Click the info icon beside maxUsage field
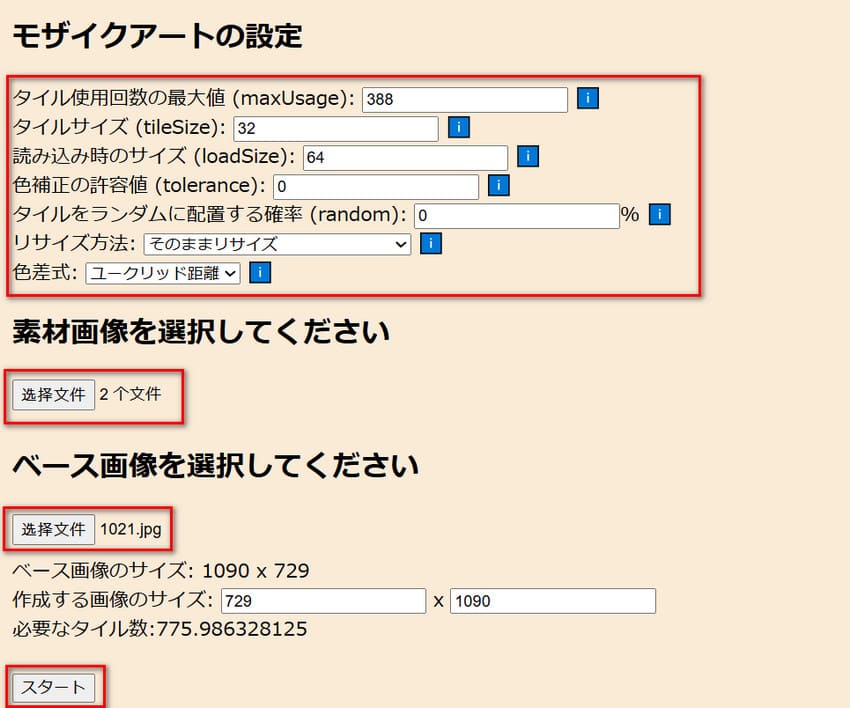 coord(588,98)
